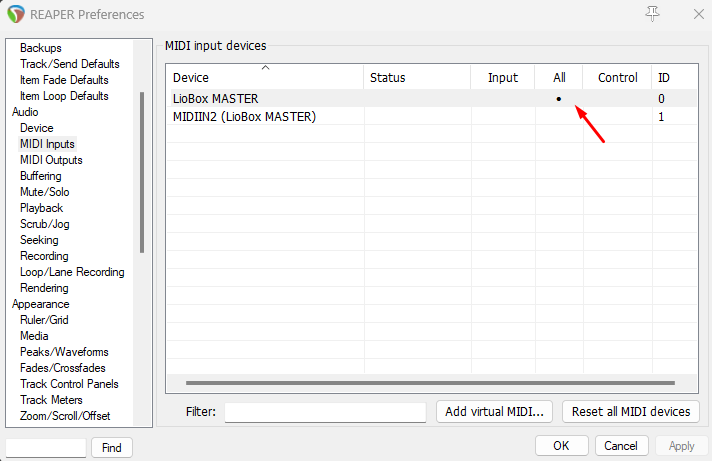The width and height of the screenshot is (712, 461).
Task: Click the preferences tree vertical scrollbar
Action: tap(142, 172)
